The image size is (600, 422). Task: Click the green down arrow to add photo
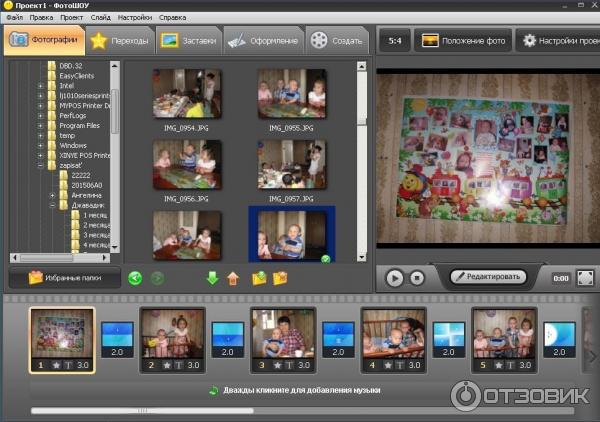(x=212, y=278)
